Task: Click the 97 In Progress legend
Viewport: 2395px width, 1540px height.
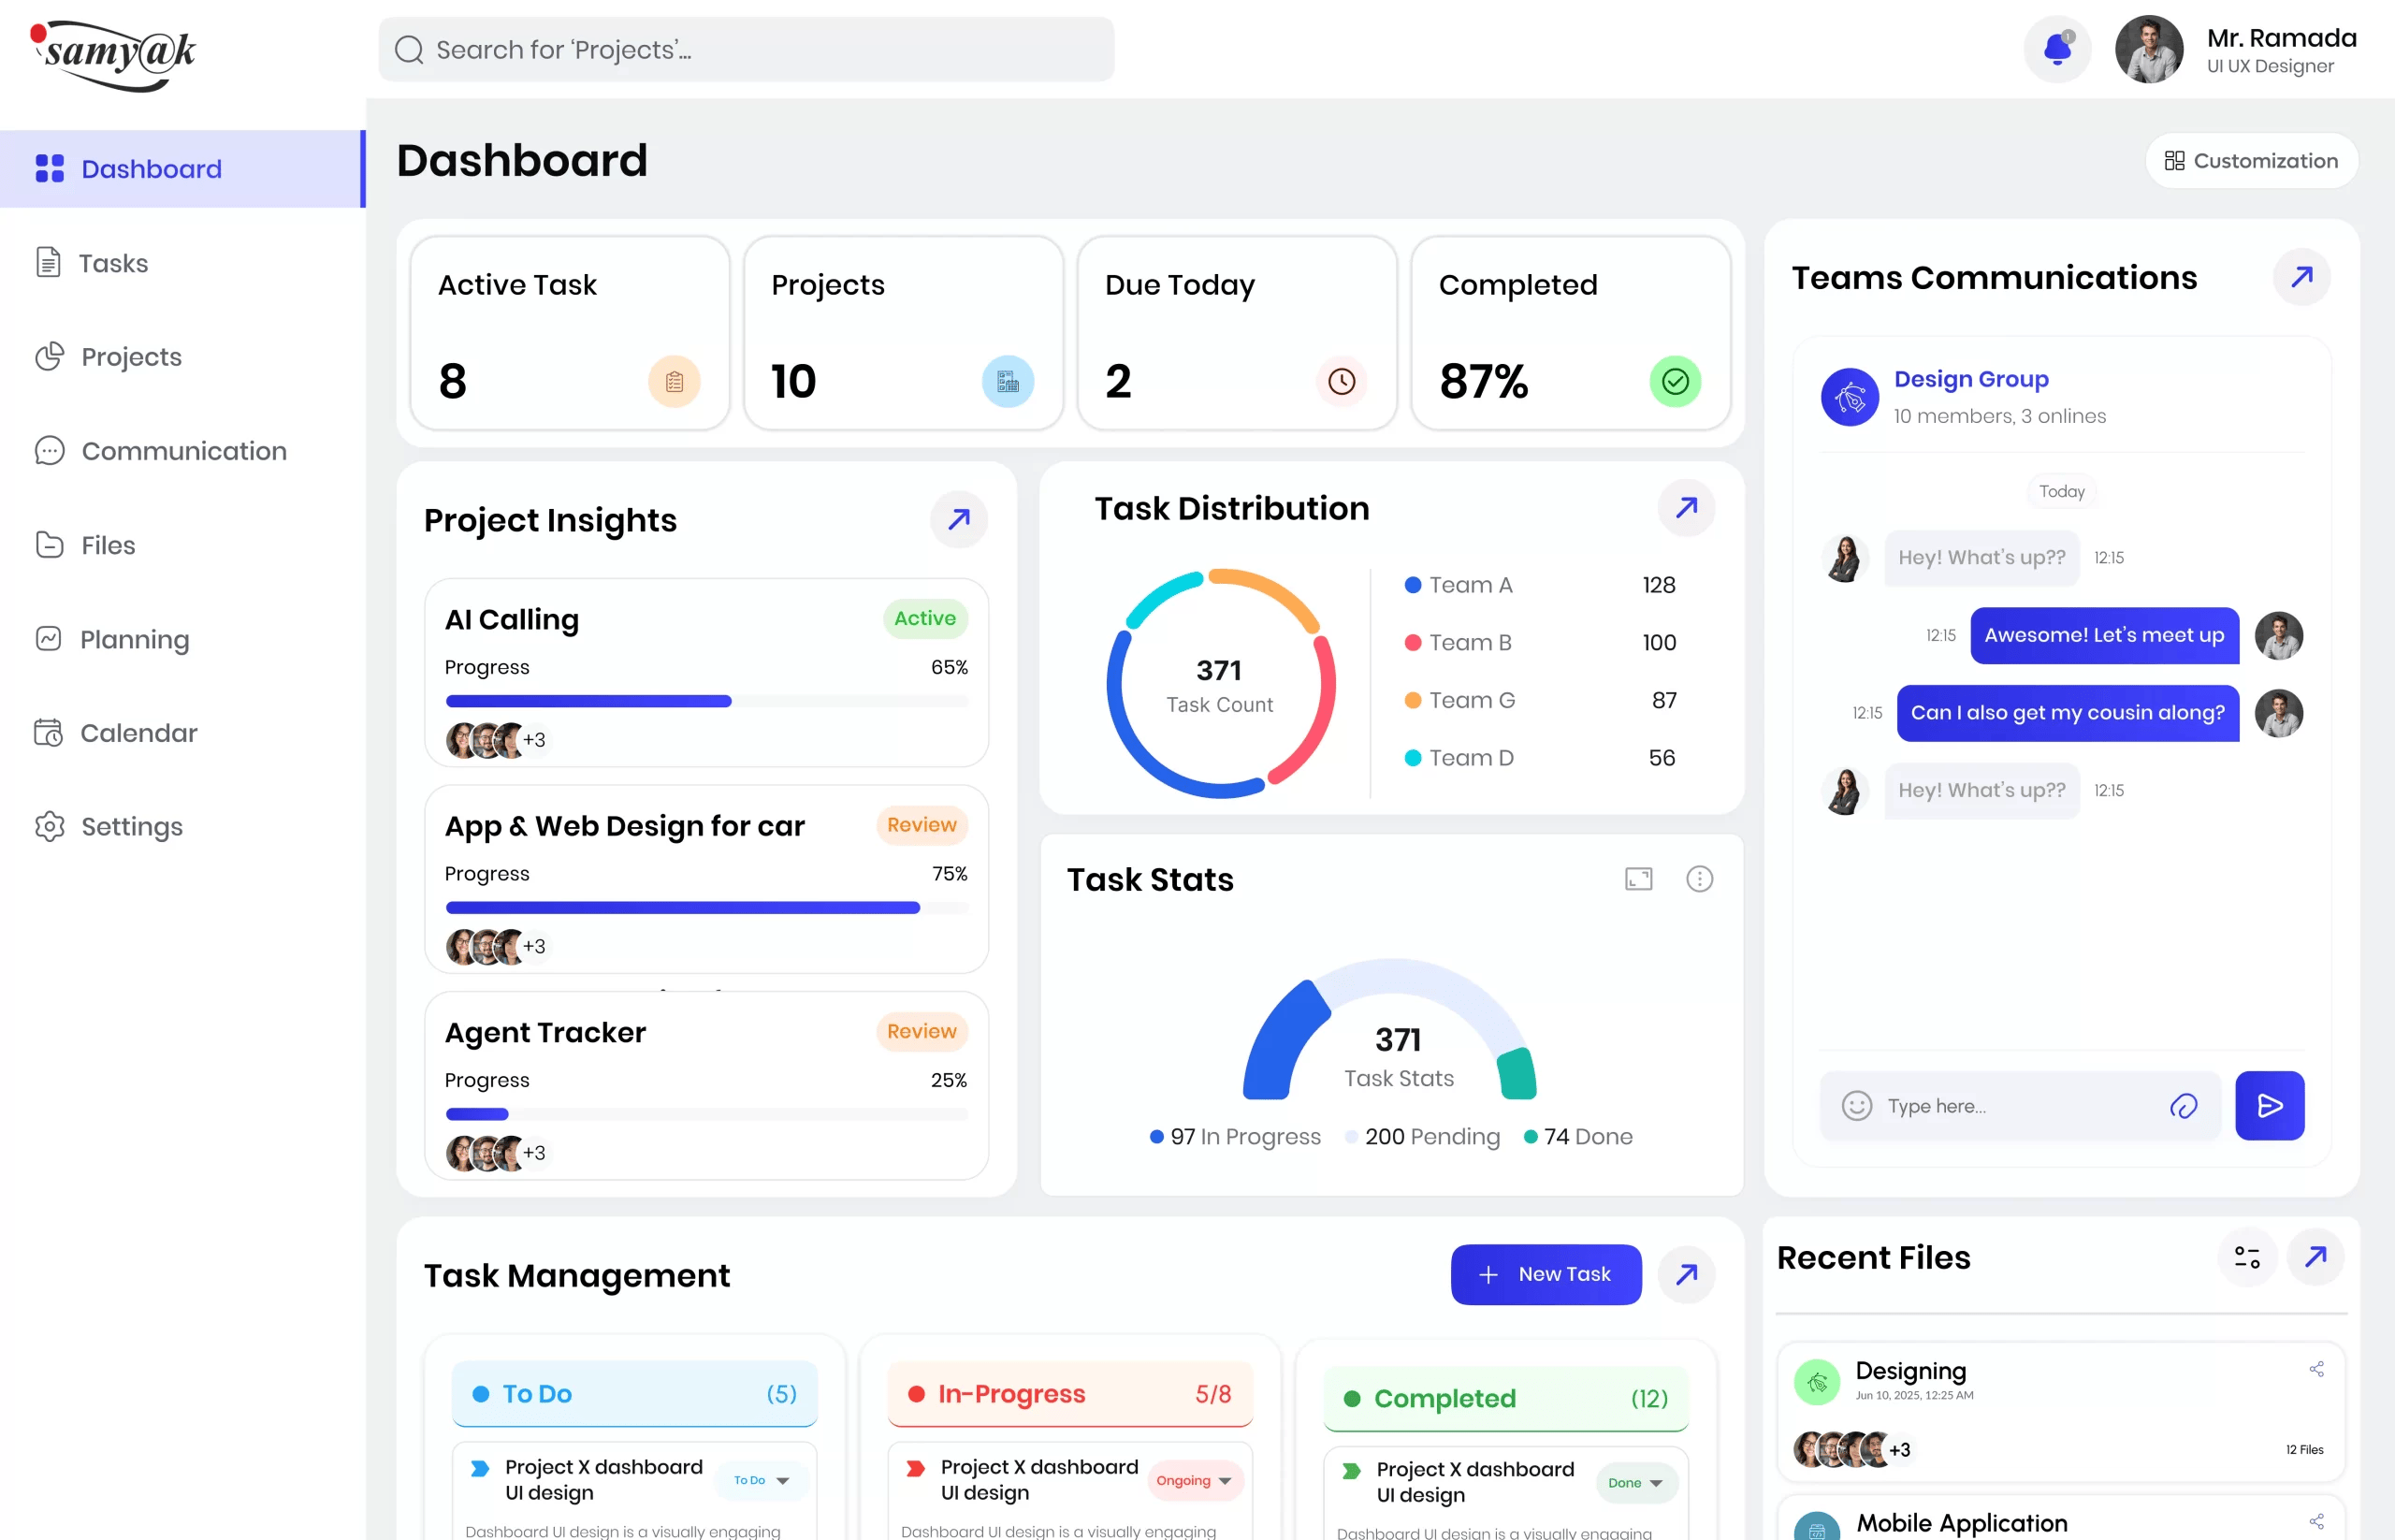Action: (x=1235, y=1136)
